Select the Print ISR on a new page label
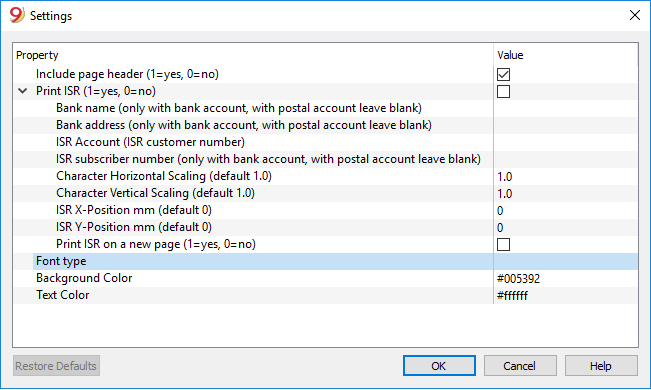This screenshot has height=390, width=651. point(156,244)
